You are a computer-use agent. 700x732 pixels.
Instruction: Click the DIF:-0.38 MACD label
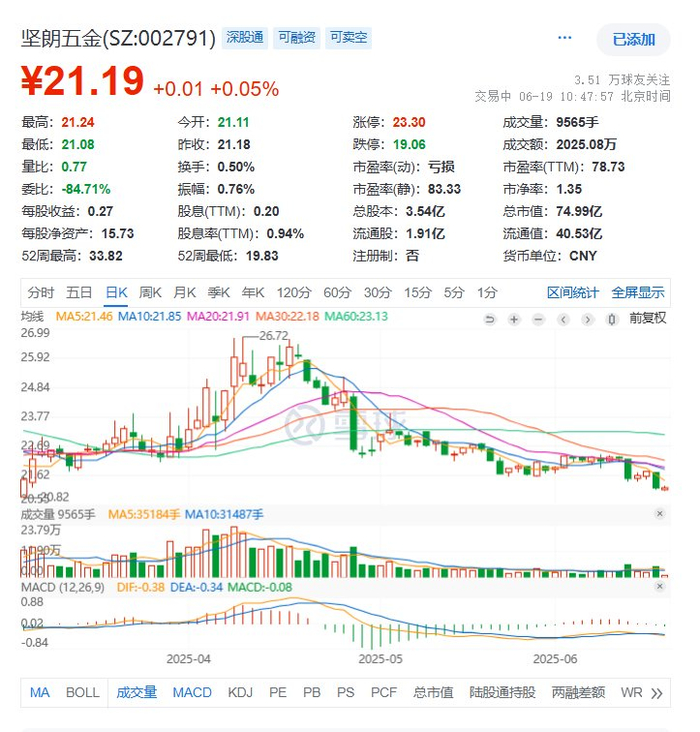tap(141, 587)
